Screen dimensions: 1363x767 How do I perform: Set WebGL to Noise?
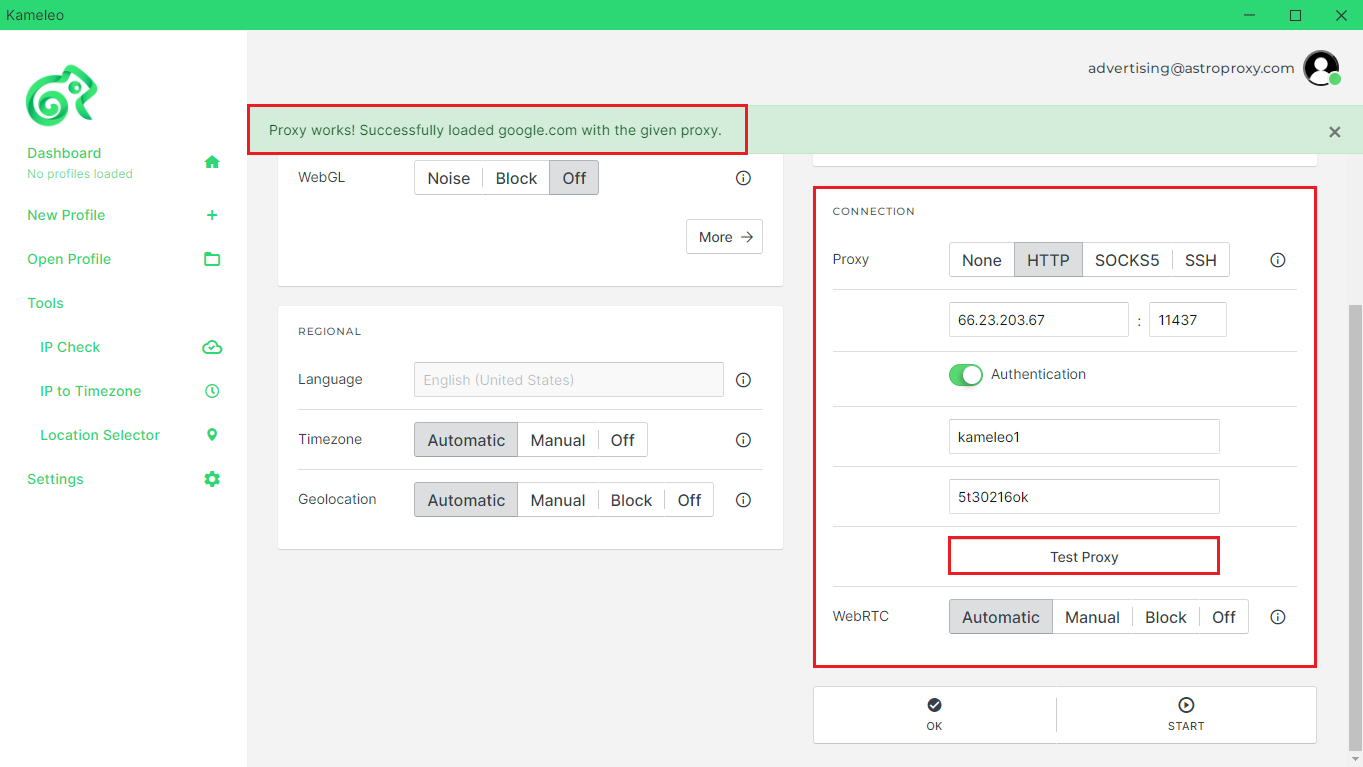(448, 178)
